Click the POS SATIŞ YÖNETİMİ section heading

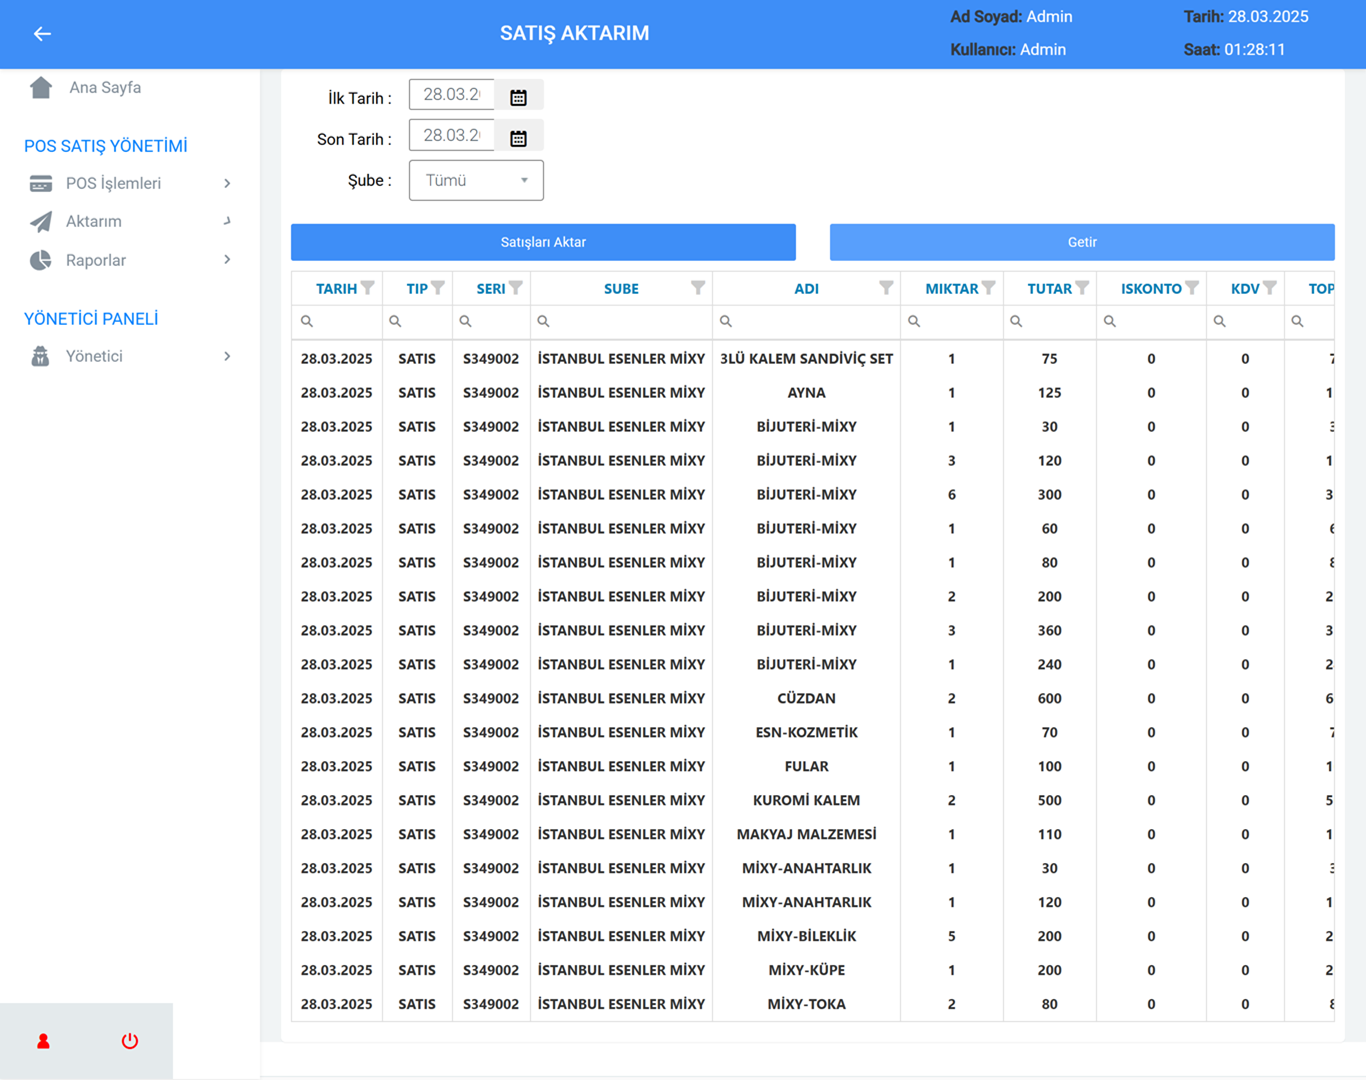(106, 146)
